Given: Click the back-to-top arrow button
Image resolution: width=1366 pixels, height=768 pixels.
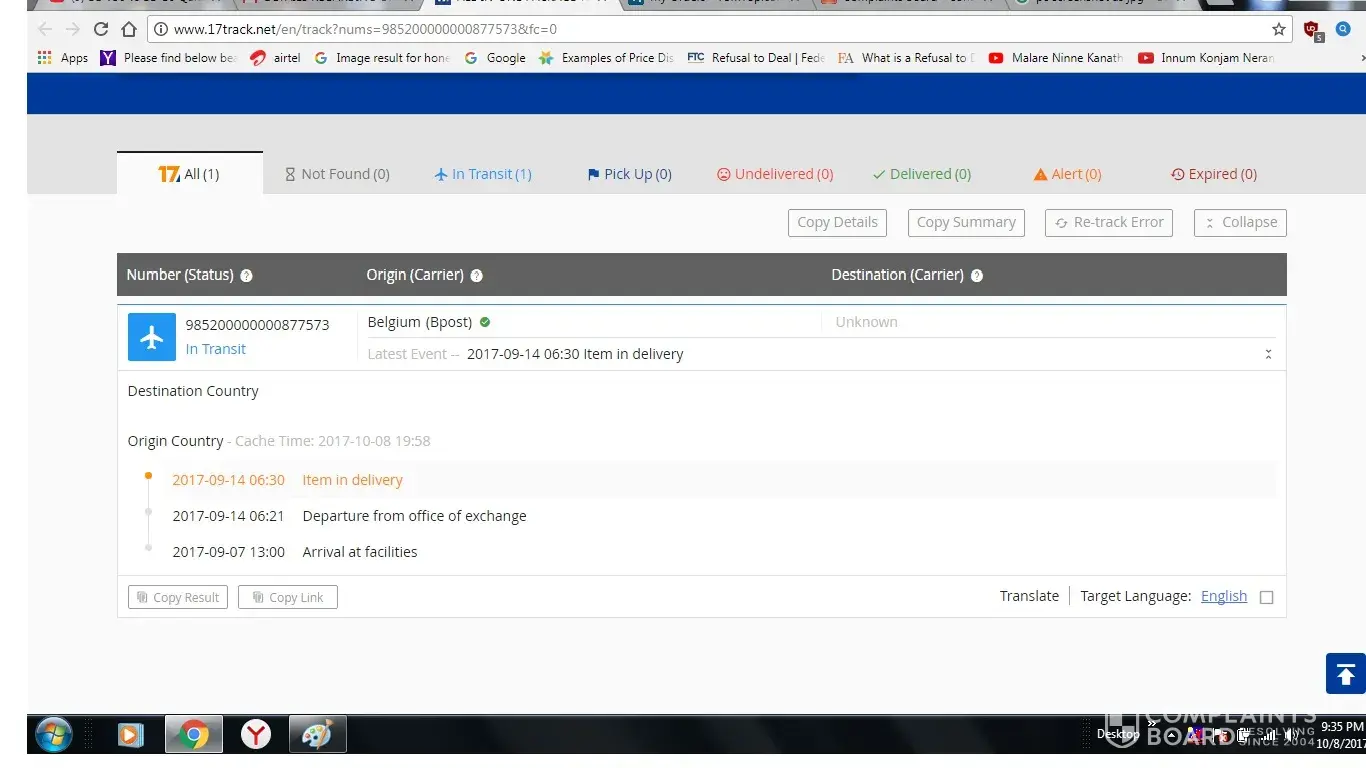Looking at the screenshot, I should (x=1345, y=673).
